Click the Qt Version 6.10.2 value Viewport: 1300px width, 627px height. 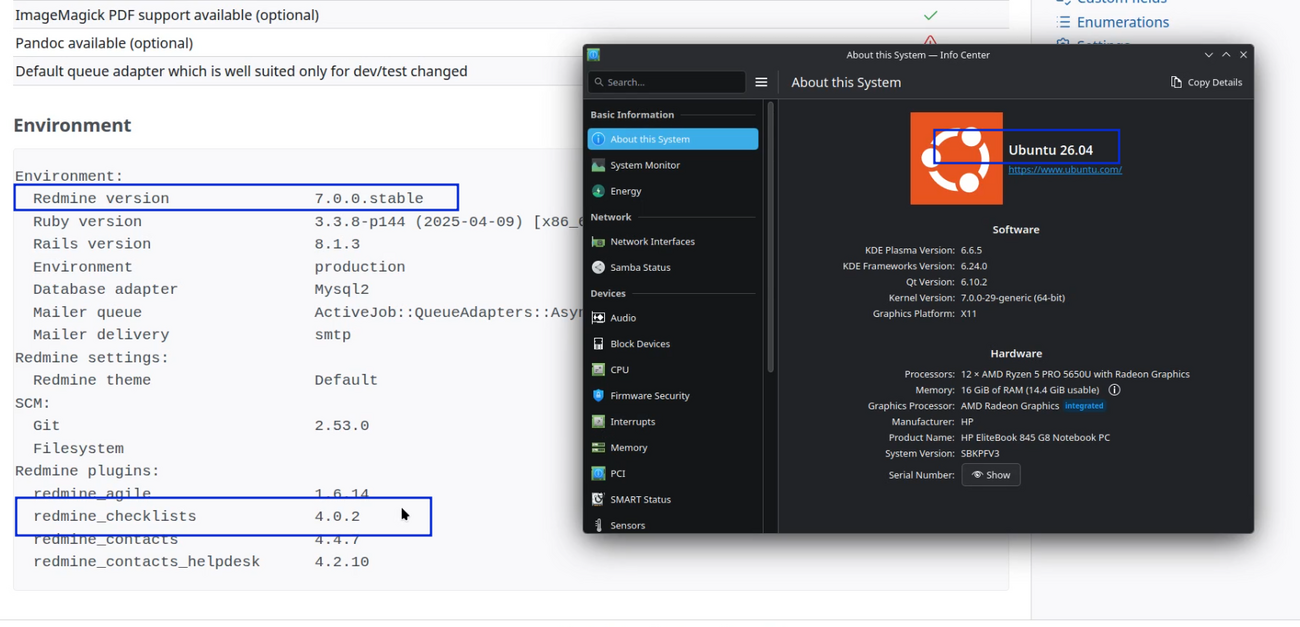point(974,282)
